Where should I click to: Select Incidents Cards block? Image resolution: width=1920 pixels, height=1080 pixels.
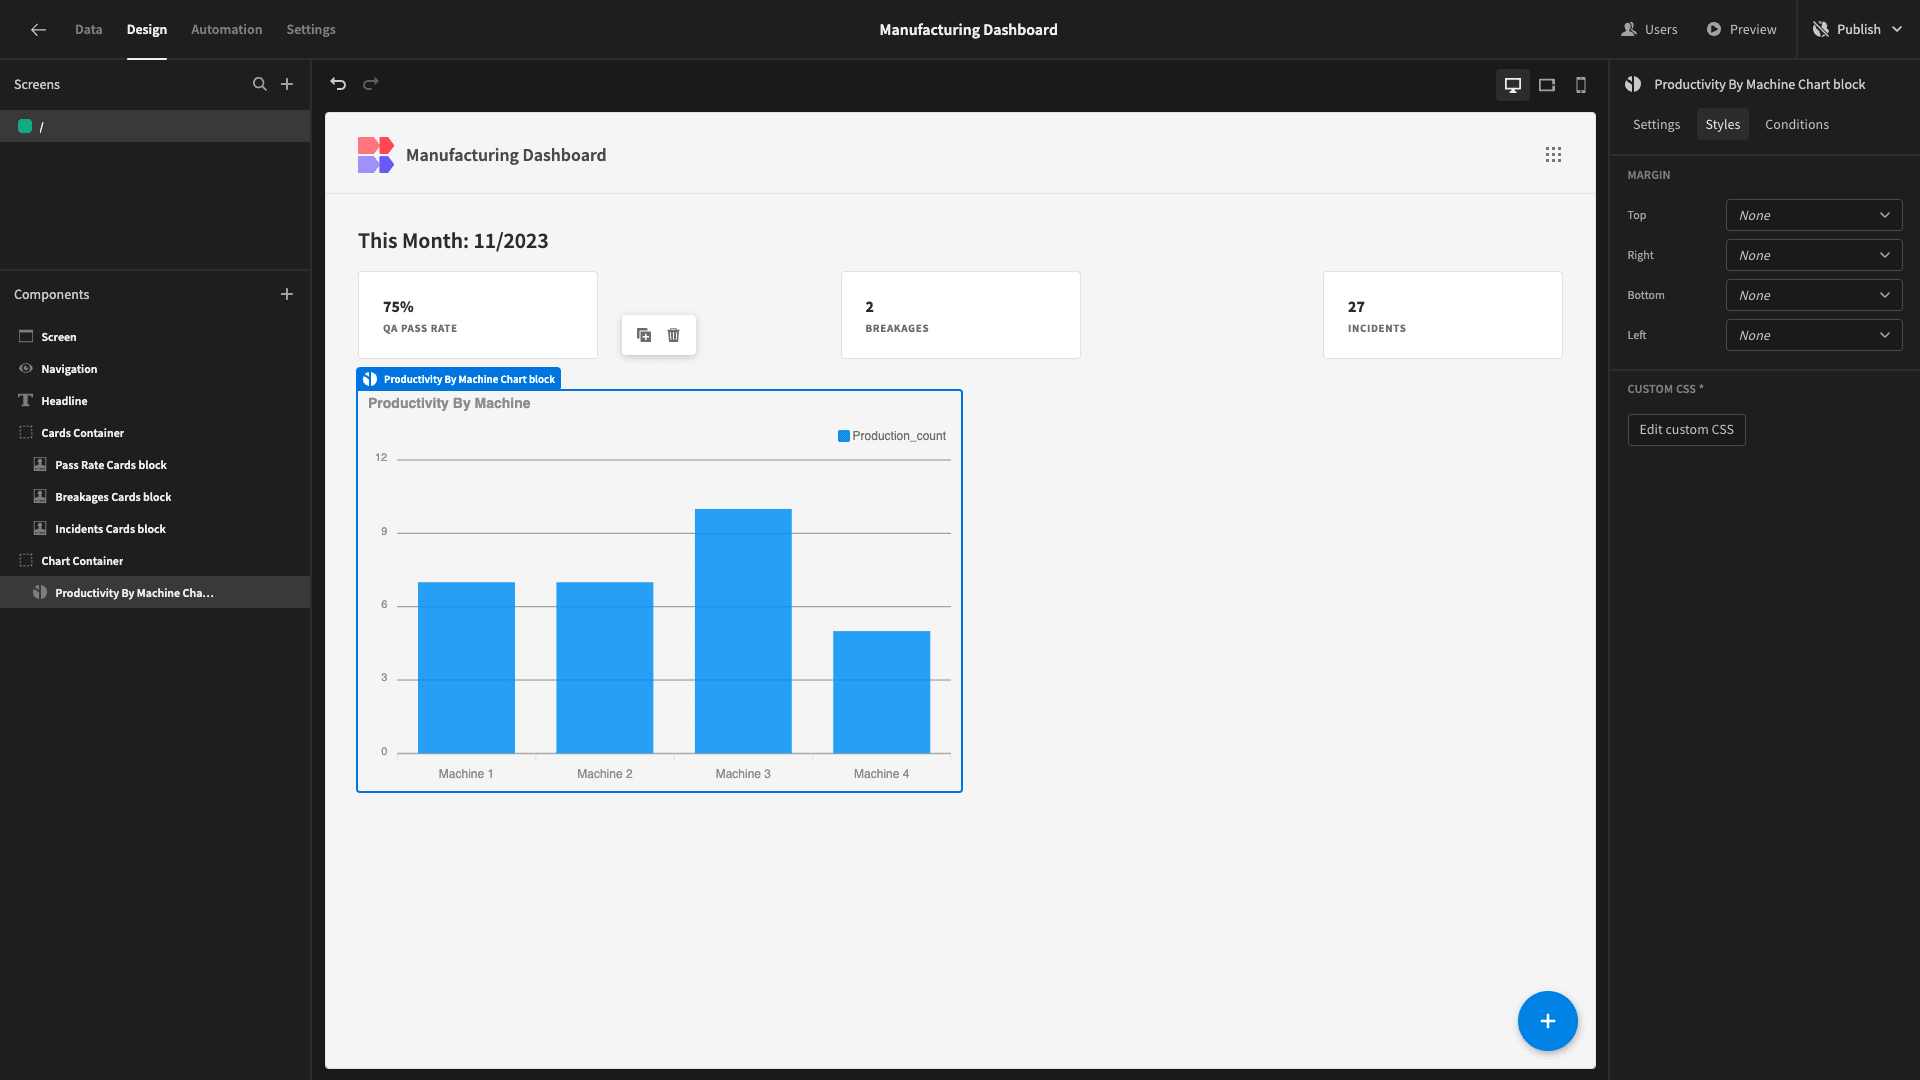point(155,529)
